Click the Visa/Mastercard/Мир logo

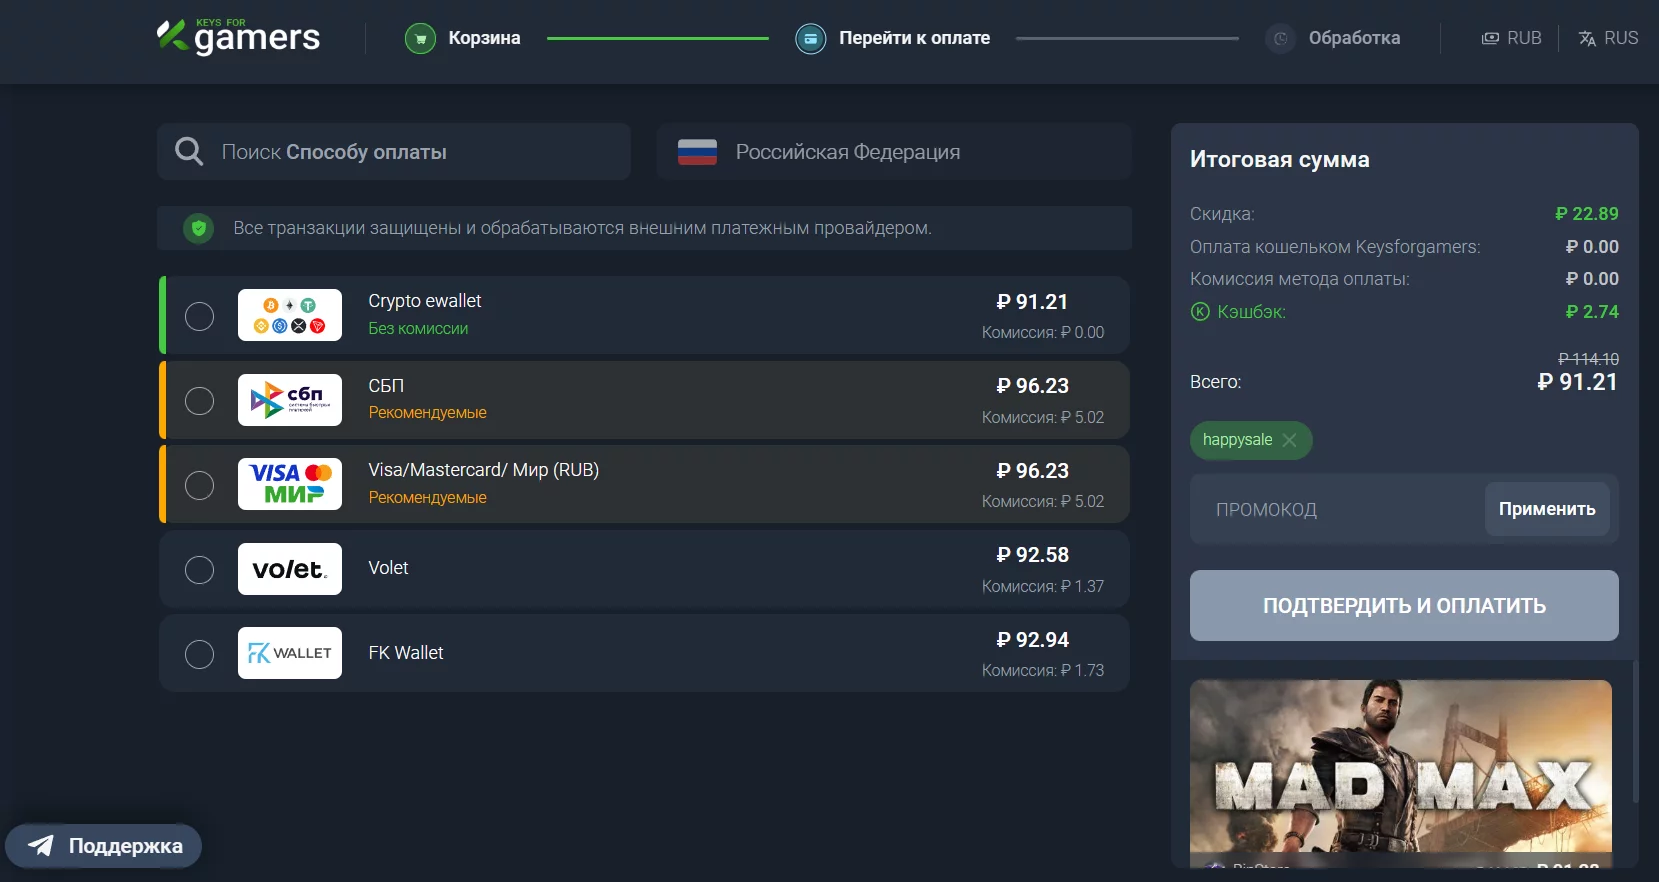tap(290, 484)
